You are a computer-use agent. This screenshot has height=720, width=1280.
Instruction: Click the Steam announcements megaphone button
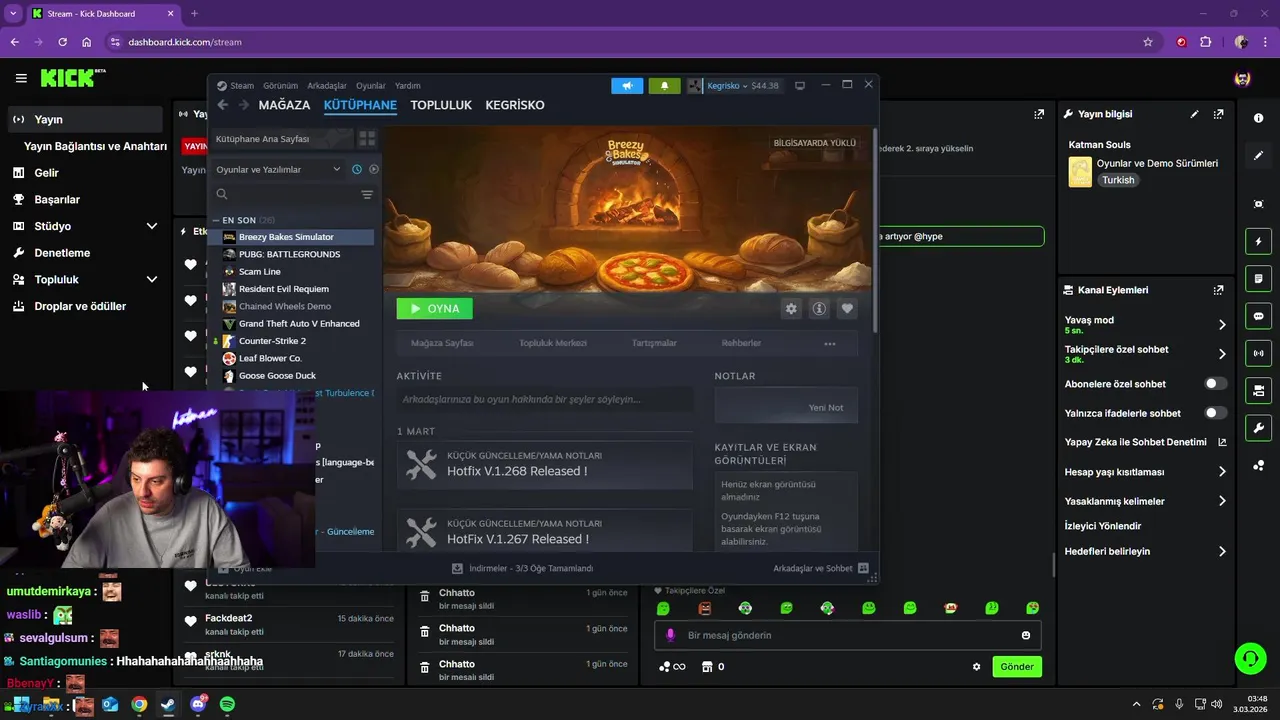pos(627,86)
